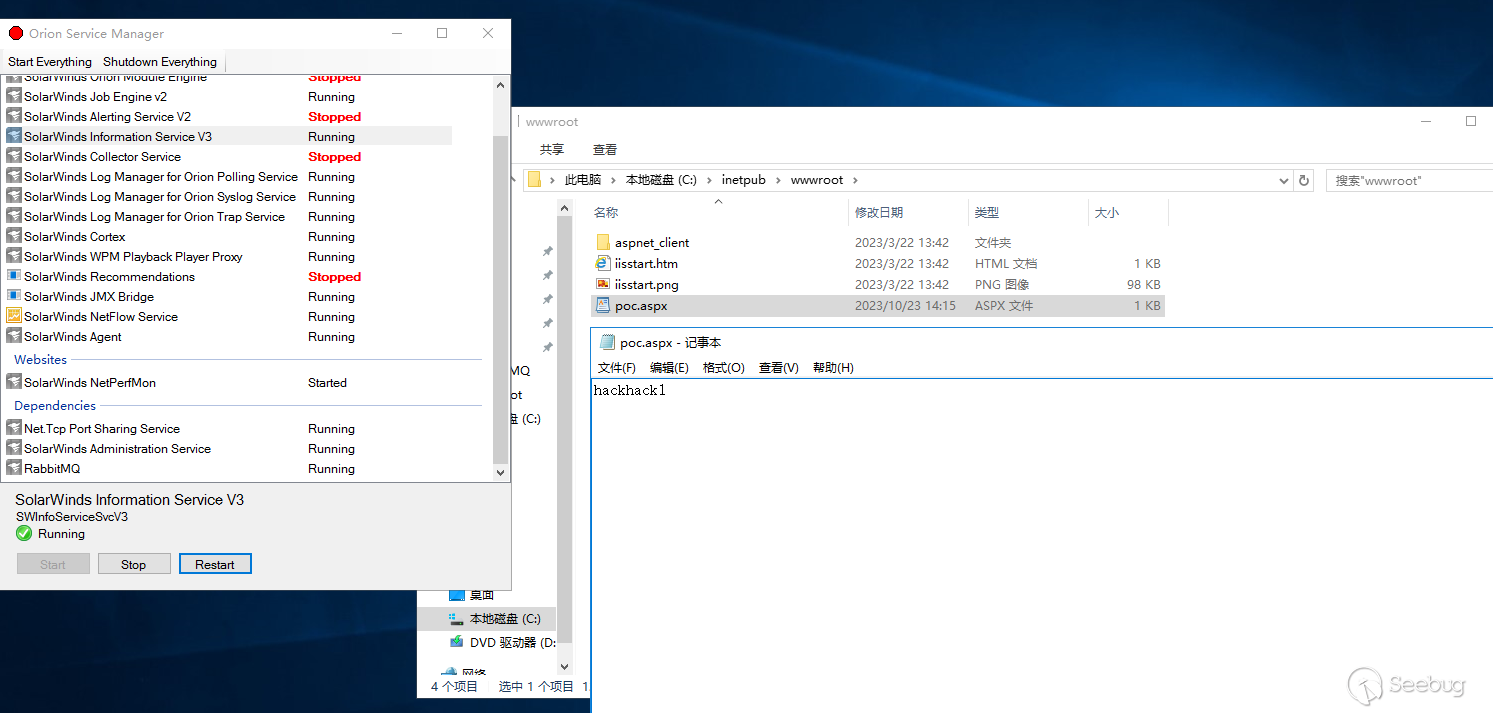The height and width of the screenshot is (713, 1493).
Task: Switch to the 共享 tab in Explorer
Action: tap(552, 150)
